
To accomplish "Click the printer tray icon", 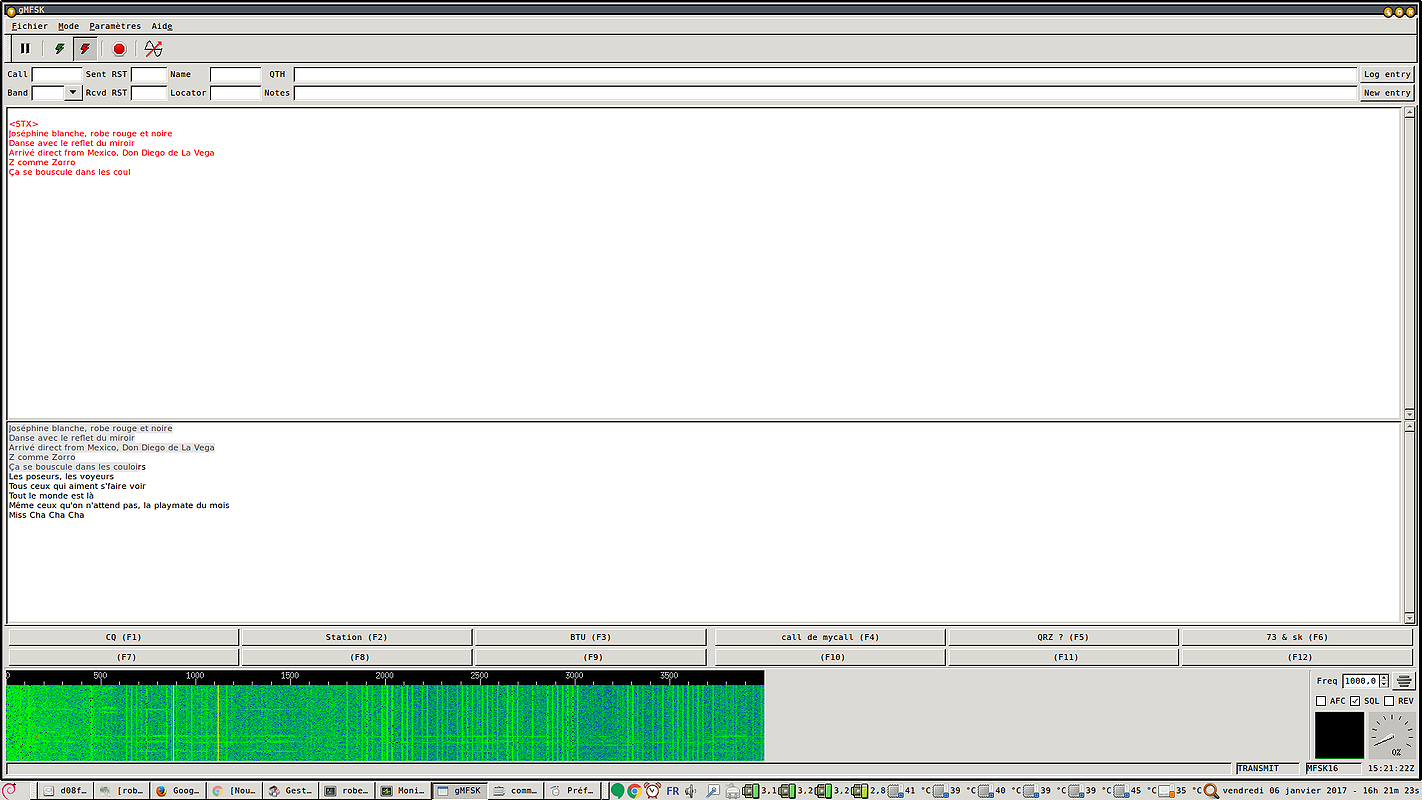I will 732,791.
